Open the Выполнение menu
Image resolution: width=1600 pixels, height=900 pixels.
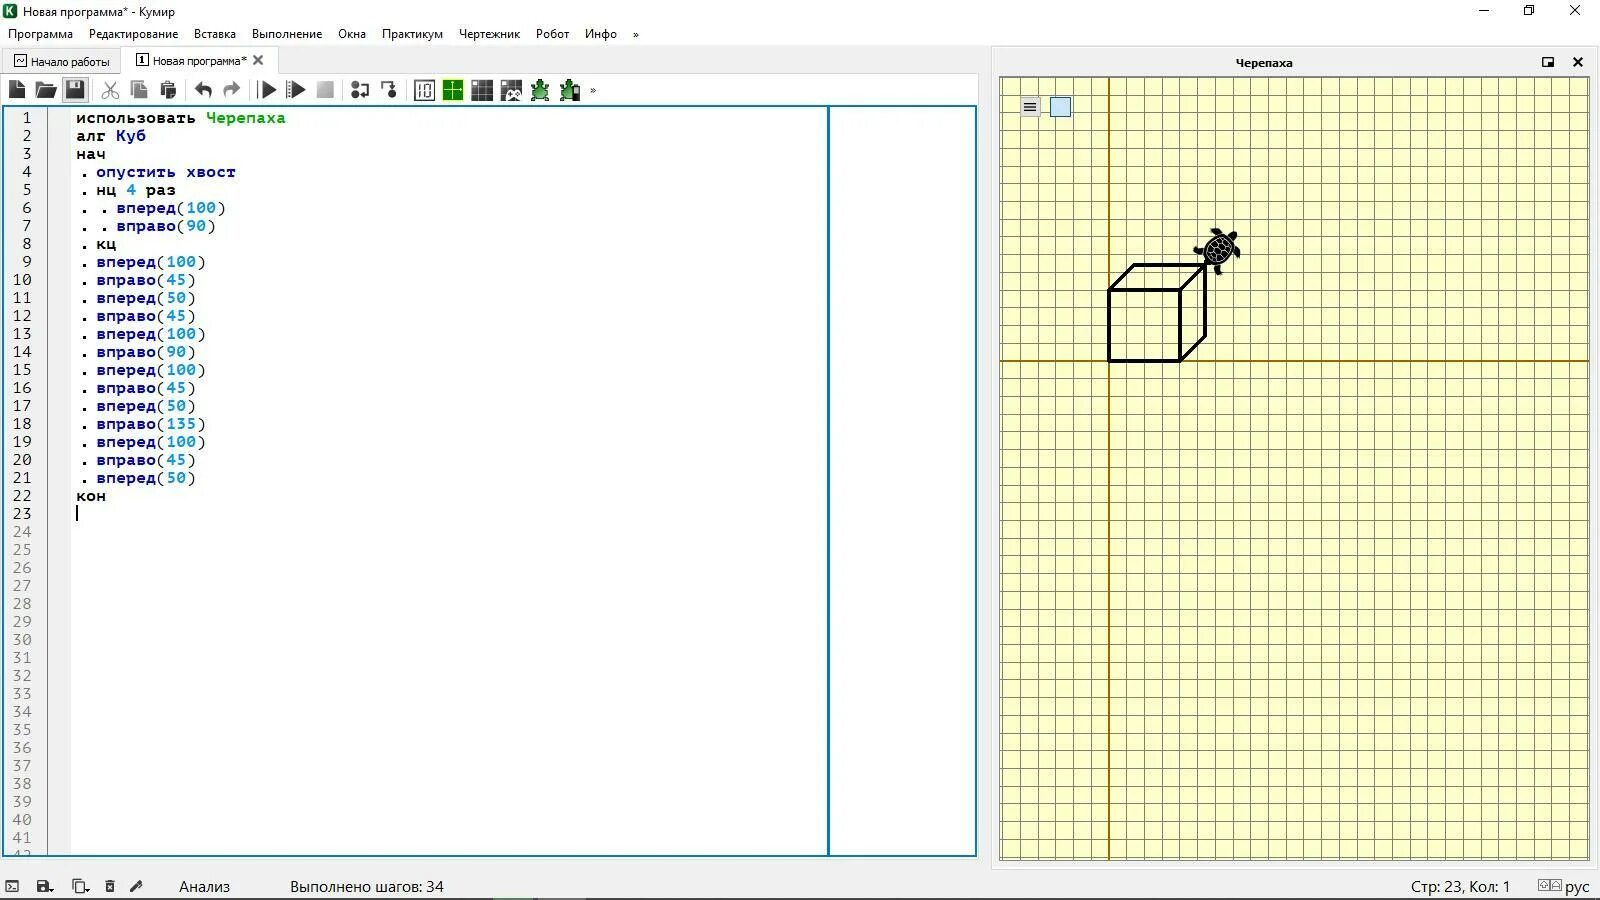pyautogui.click(x=287, y=34)
